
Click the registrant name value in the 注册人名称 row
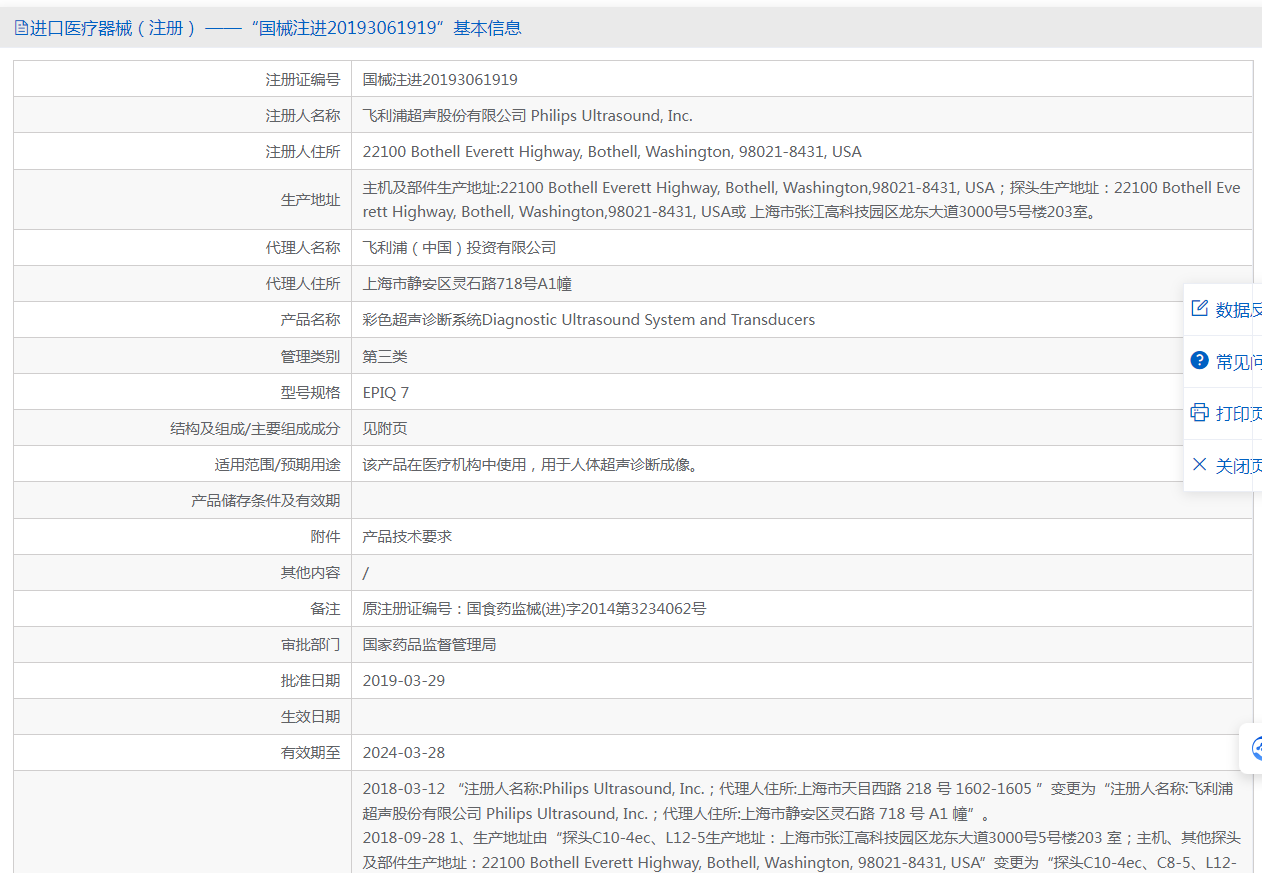click(x=527, y=116)
